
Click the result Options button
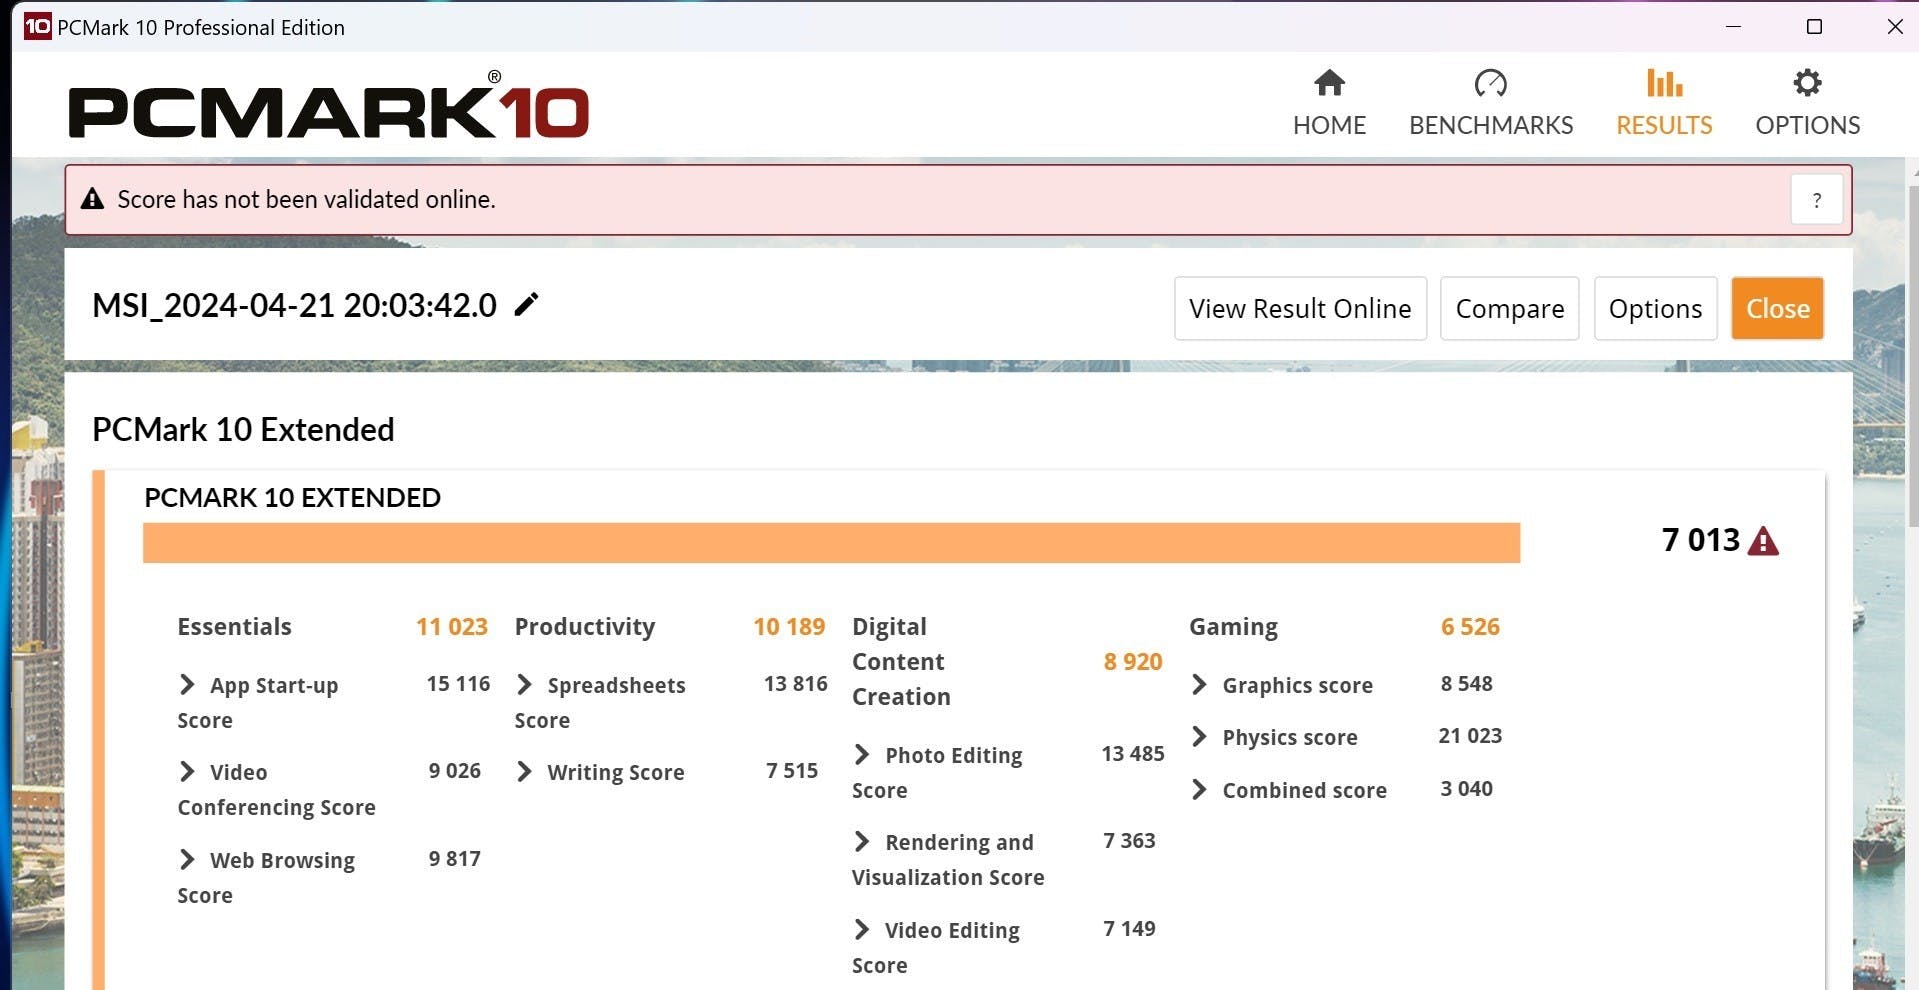pos(1655,308)
